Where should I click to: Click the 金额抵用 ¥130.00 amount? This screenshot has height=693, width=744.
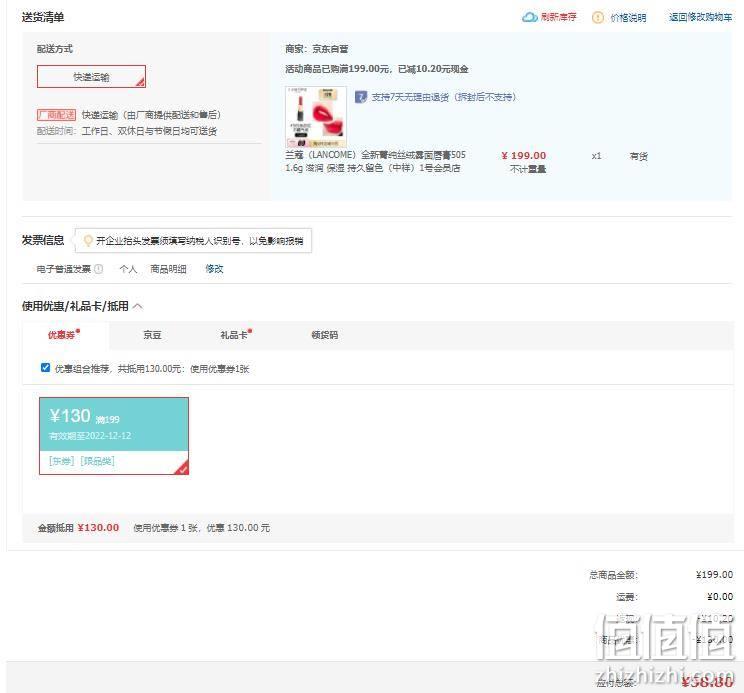click(x=98, y=527)
